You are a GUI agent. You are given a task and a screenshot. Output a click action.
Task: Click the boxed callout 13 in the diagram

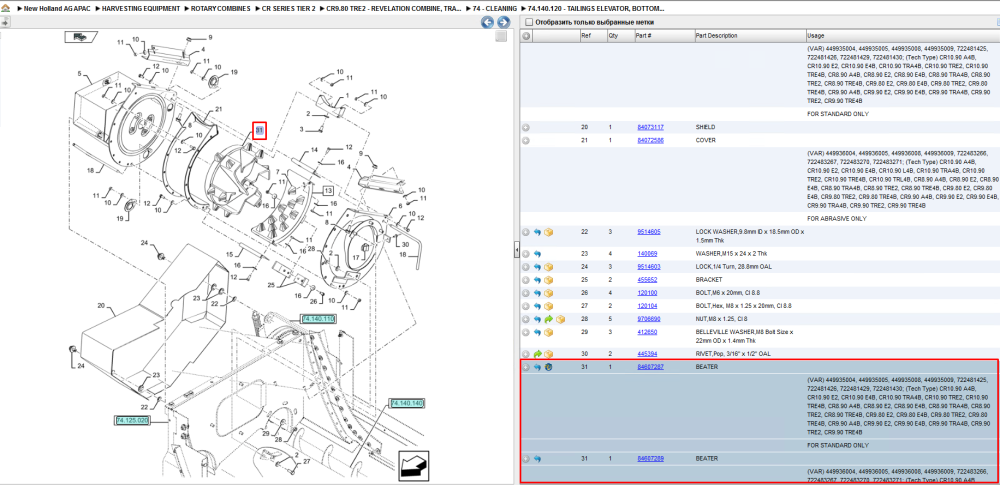point(327,191)
